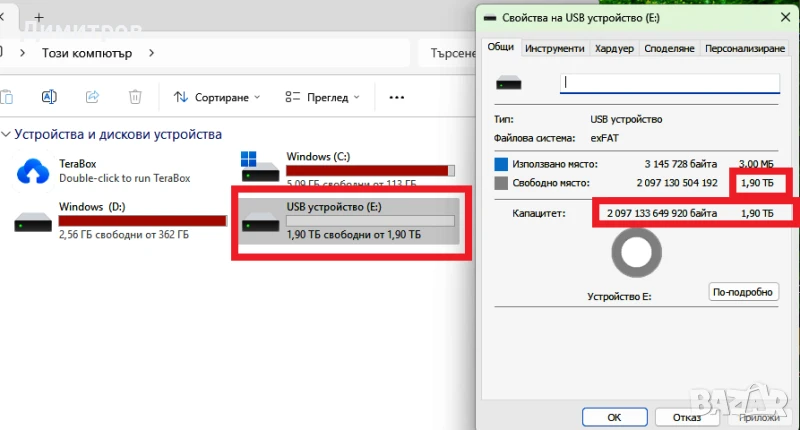This screenshot has width=800, height=430.
Task: Click the new tab plus button
Action: click(39, 18)
